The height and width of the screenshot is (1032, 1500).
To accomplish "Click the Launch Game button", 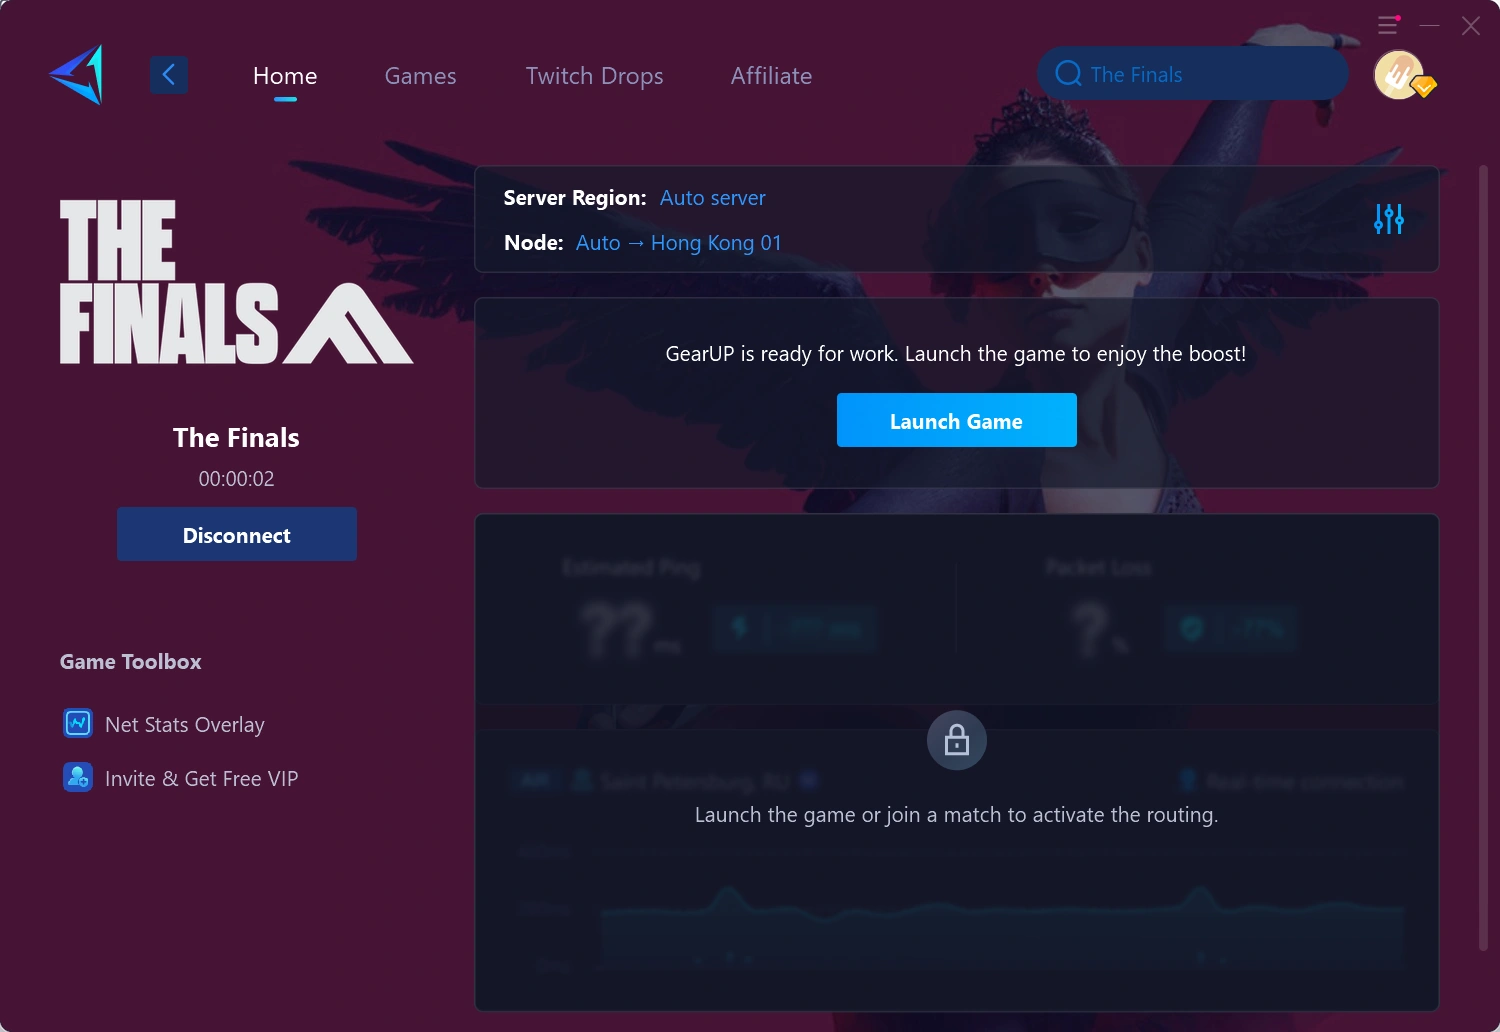I will (957, 420).
